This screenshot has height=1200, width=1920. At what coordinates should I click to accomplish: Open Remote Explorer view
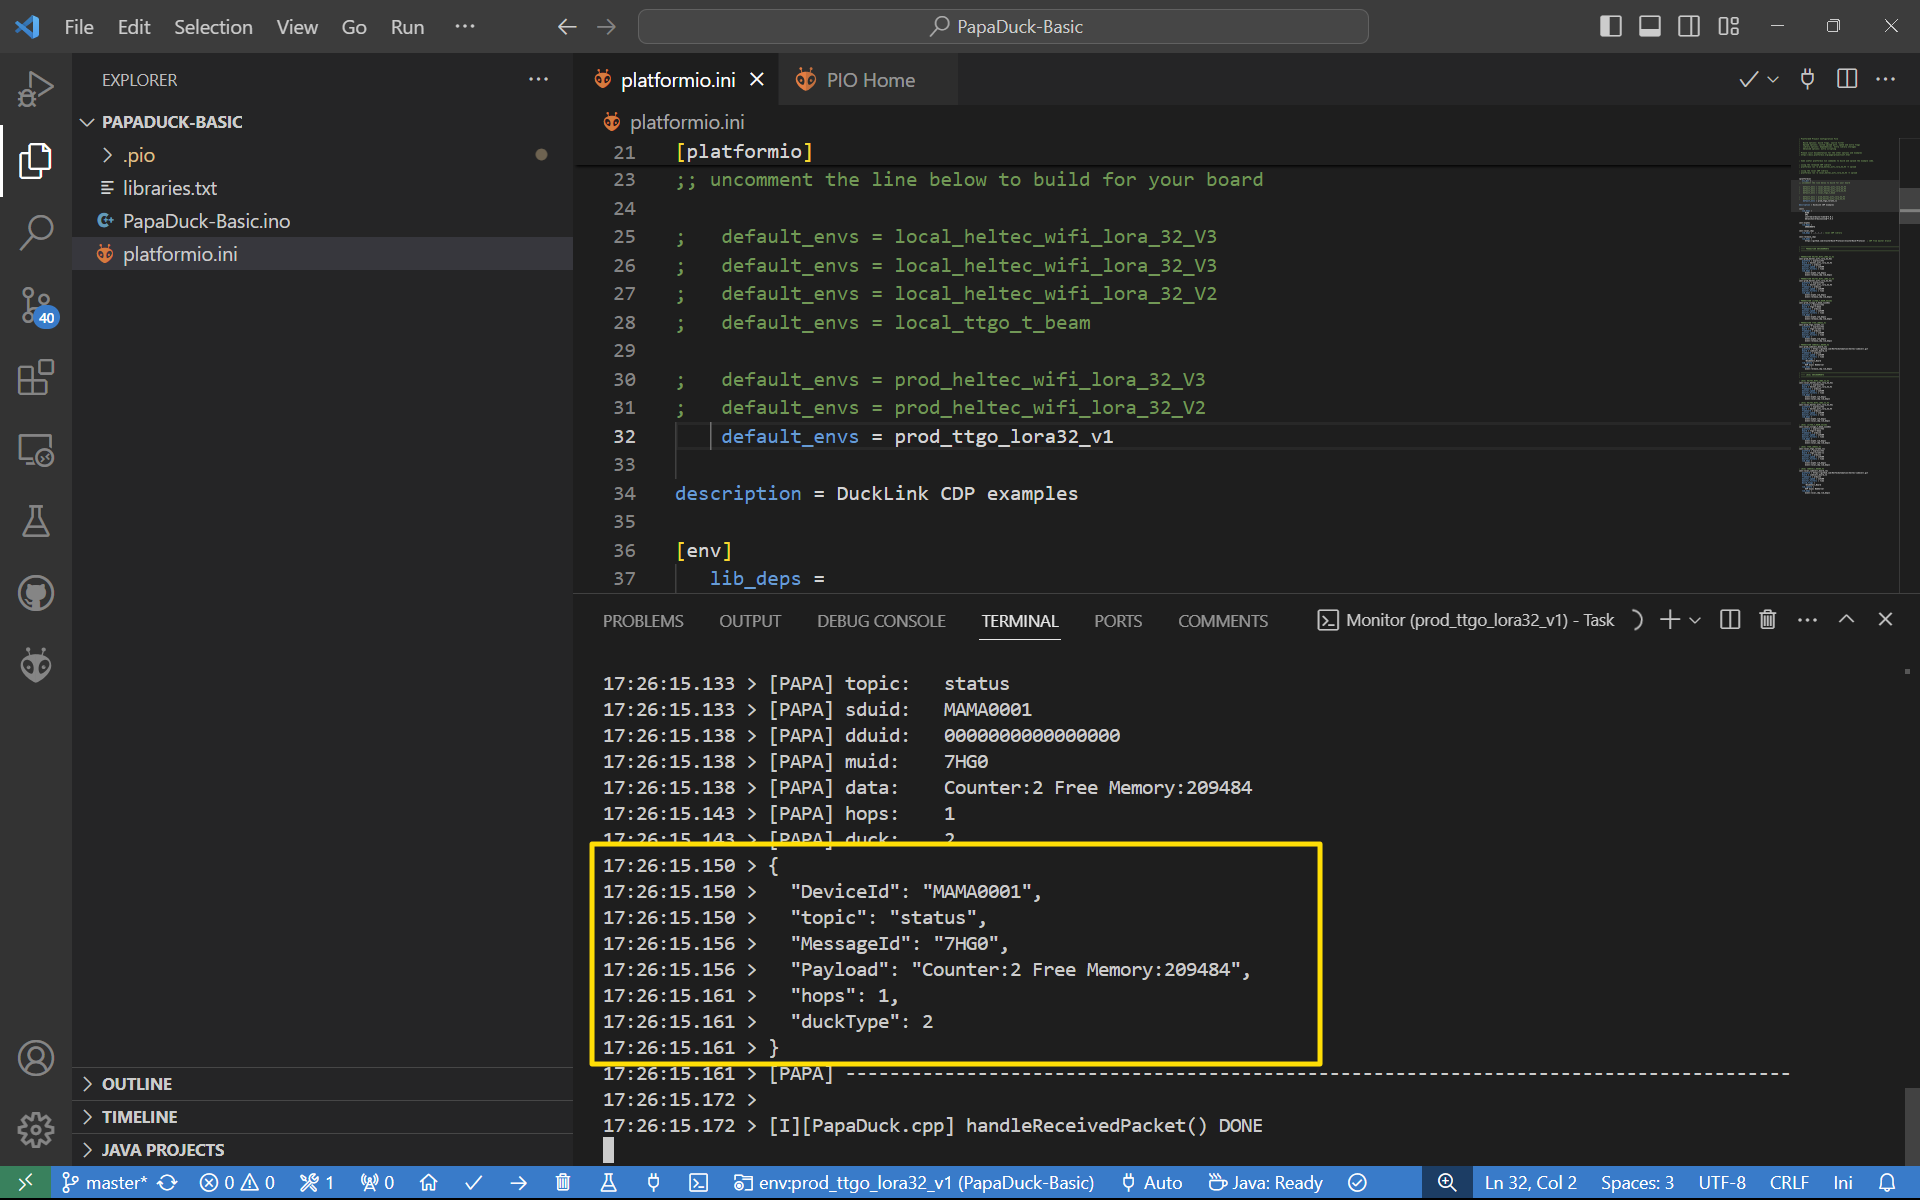(36, 450)
